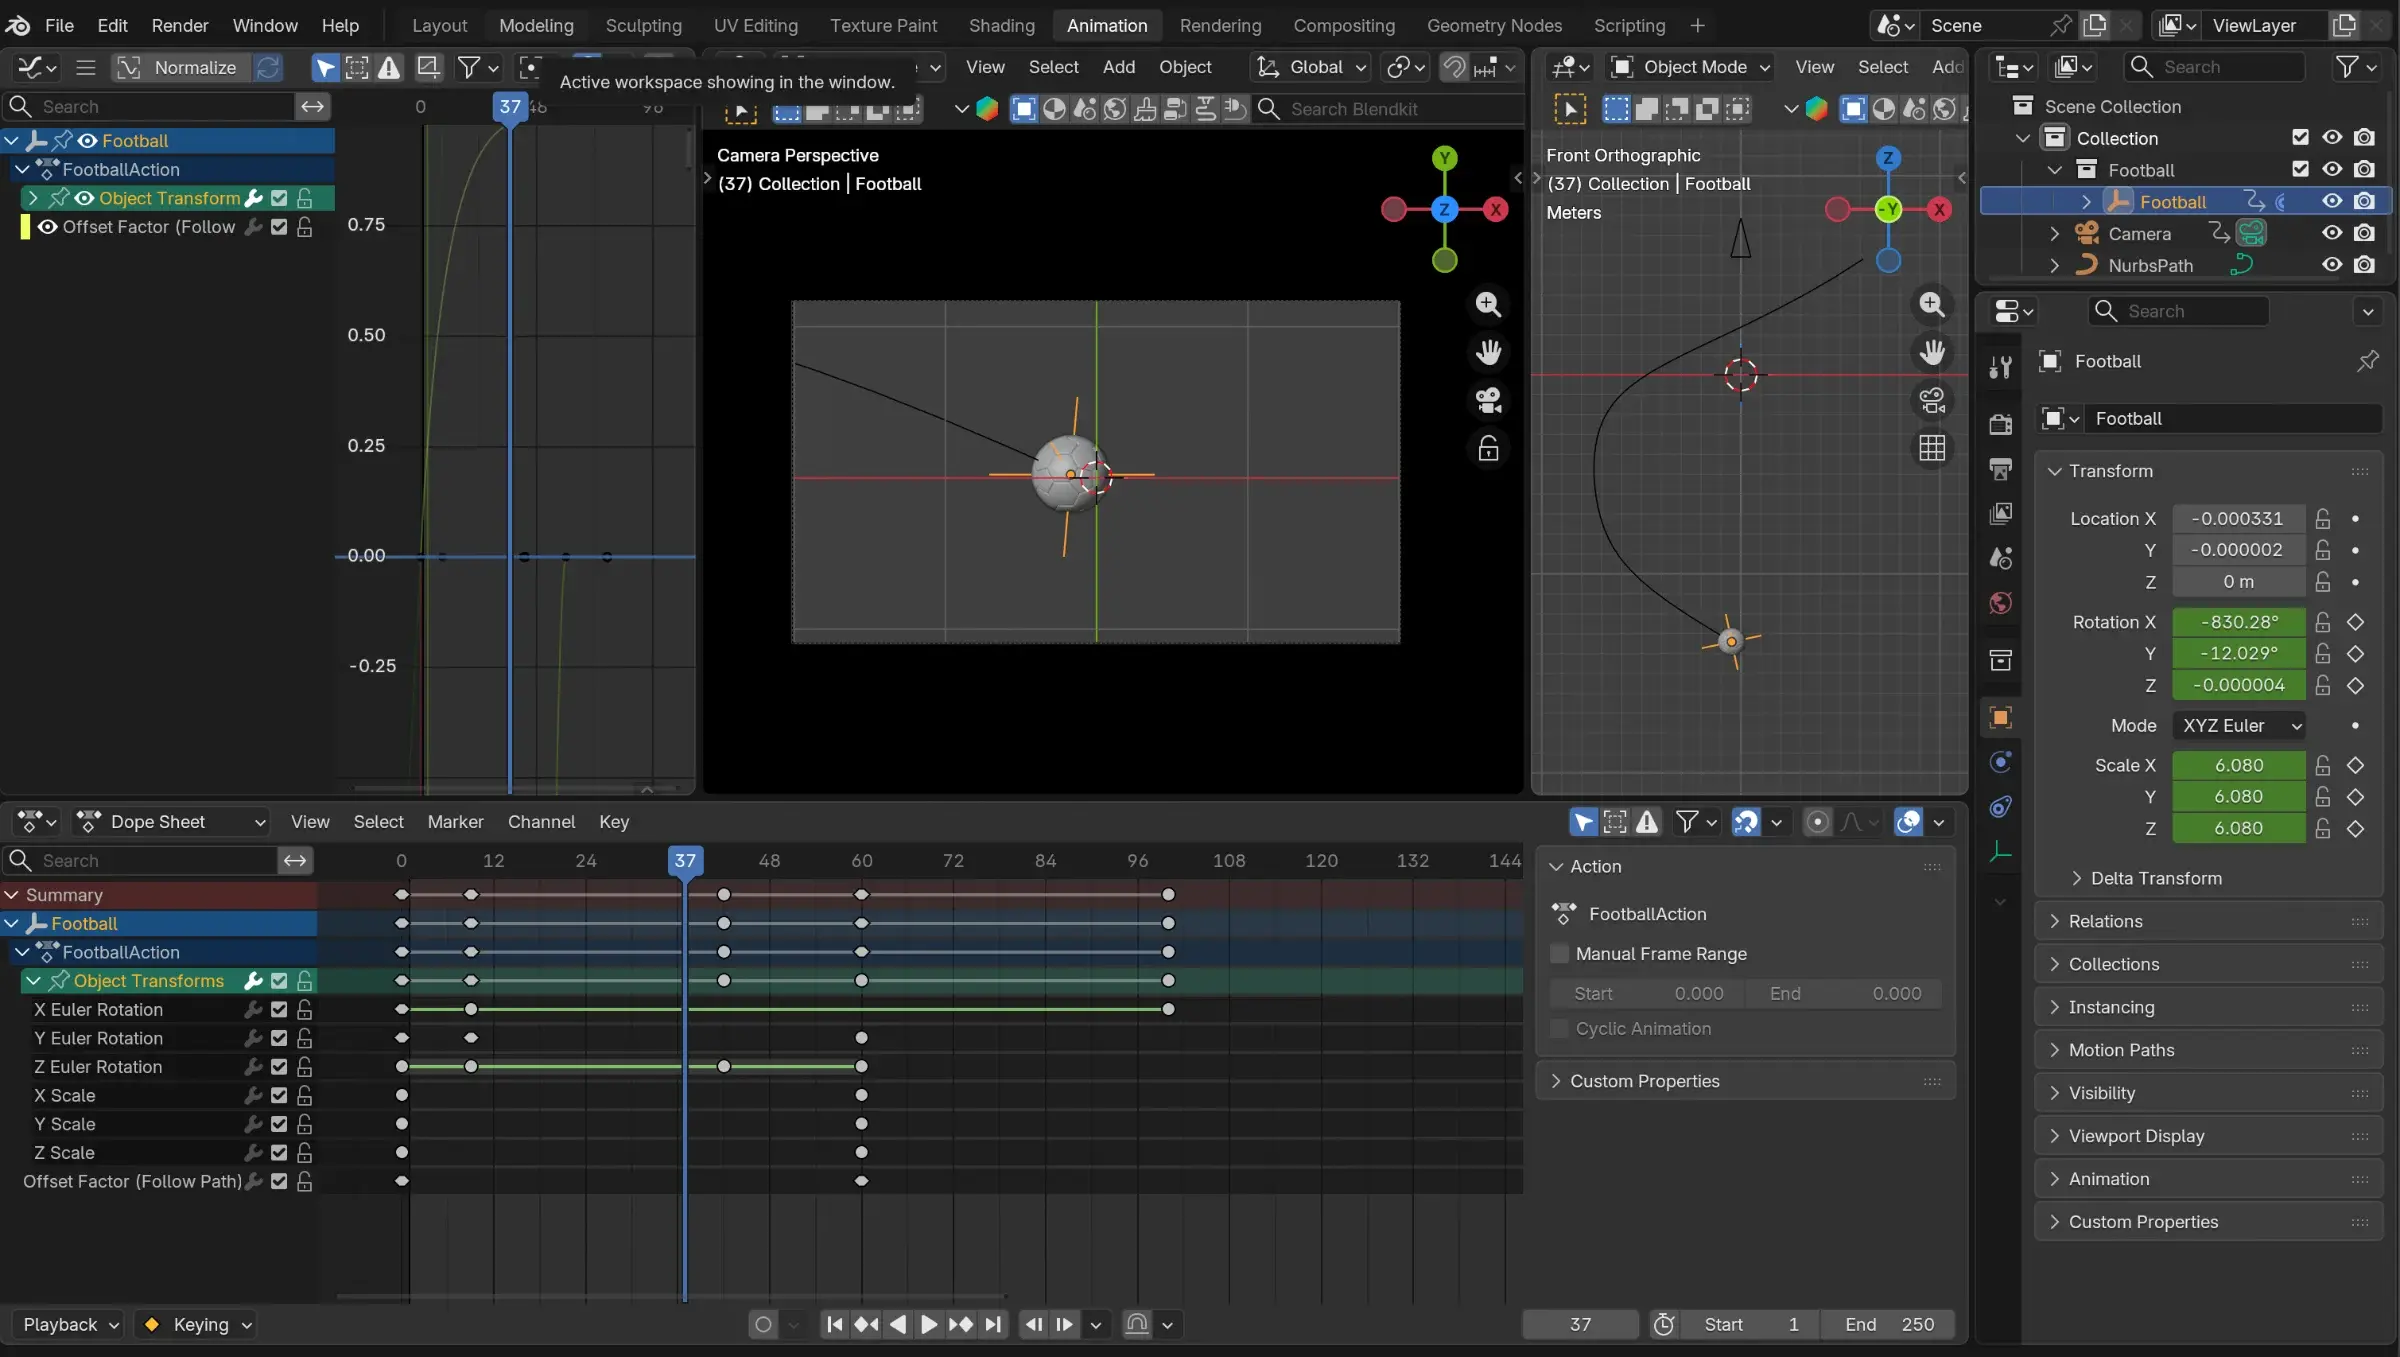This screenshot has width=2400, height=1357.
Task: Open the Object properties tab icon
Action: coord(2000,717)
